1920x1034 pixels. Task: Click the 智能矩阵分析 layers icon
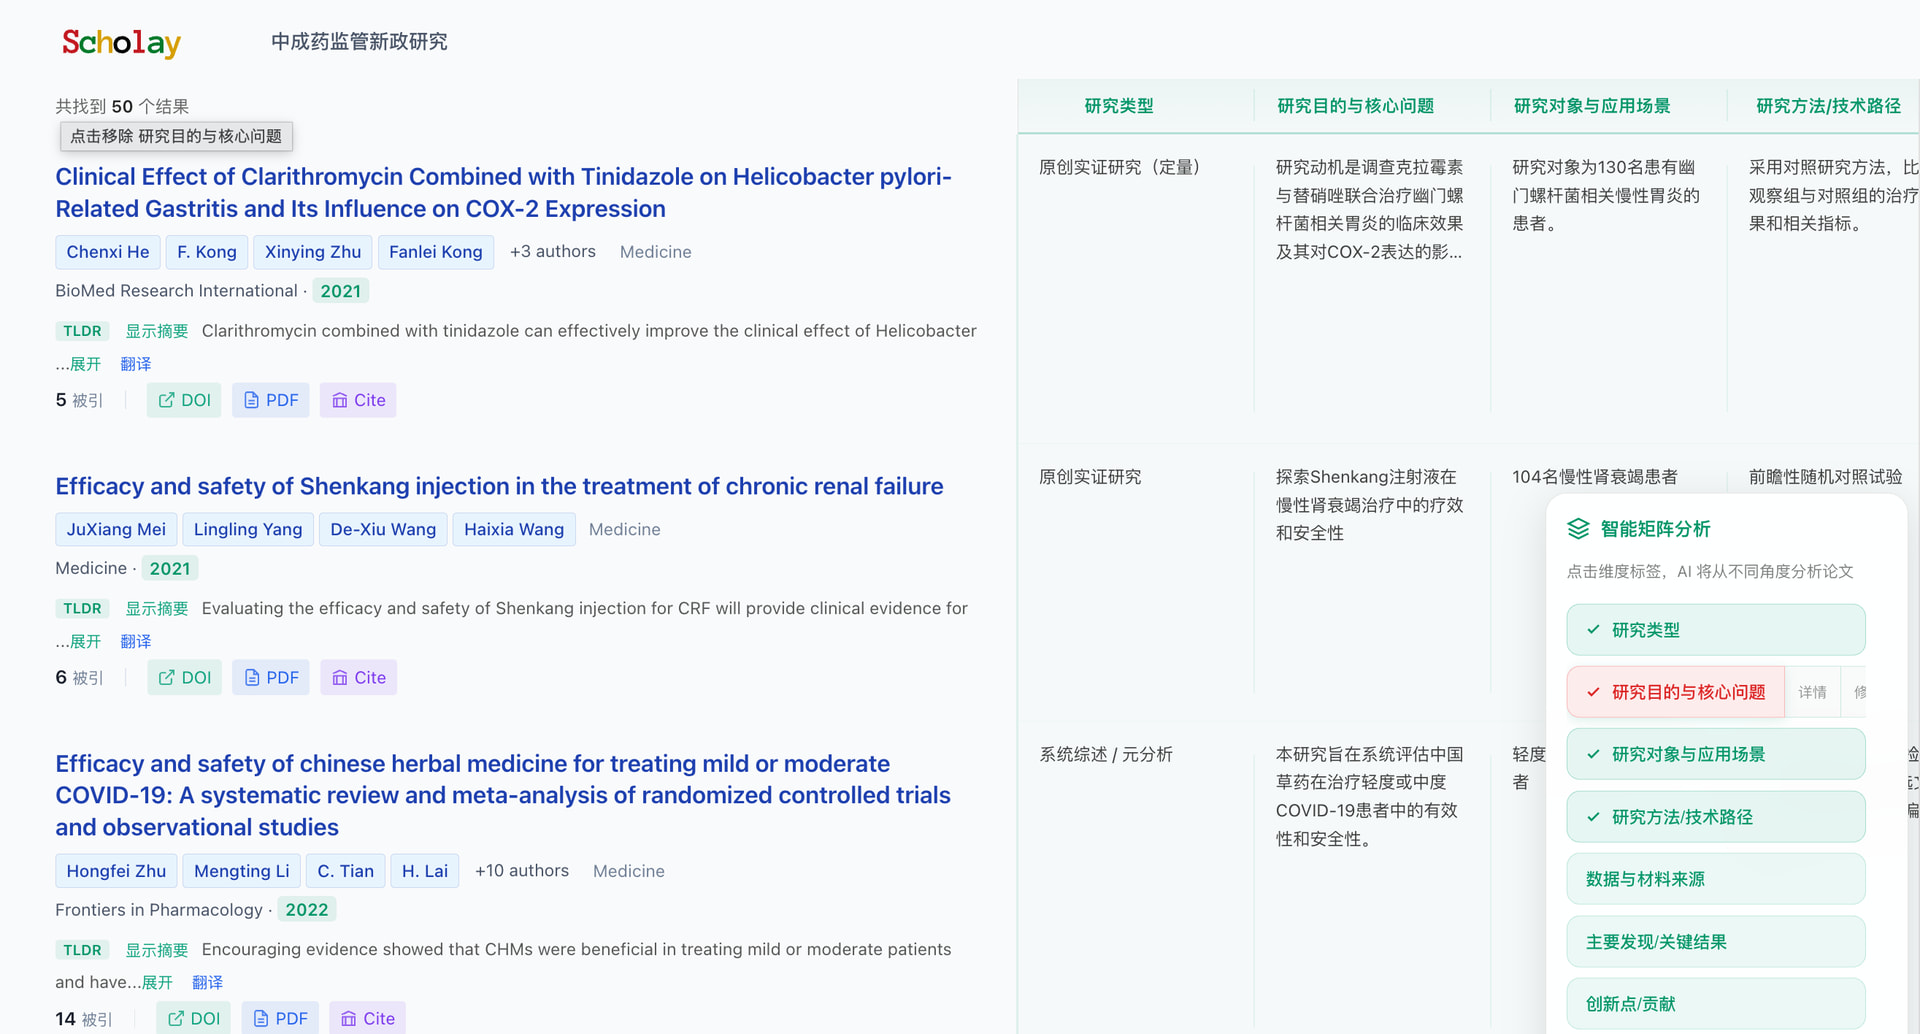coord(1578,529)
